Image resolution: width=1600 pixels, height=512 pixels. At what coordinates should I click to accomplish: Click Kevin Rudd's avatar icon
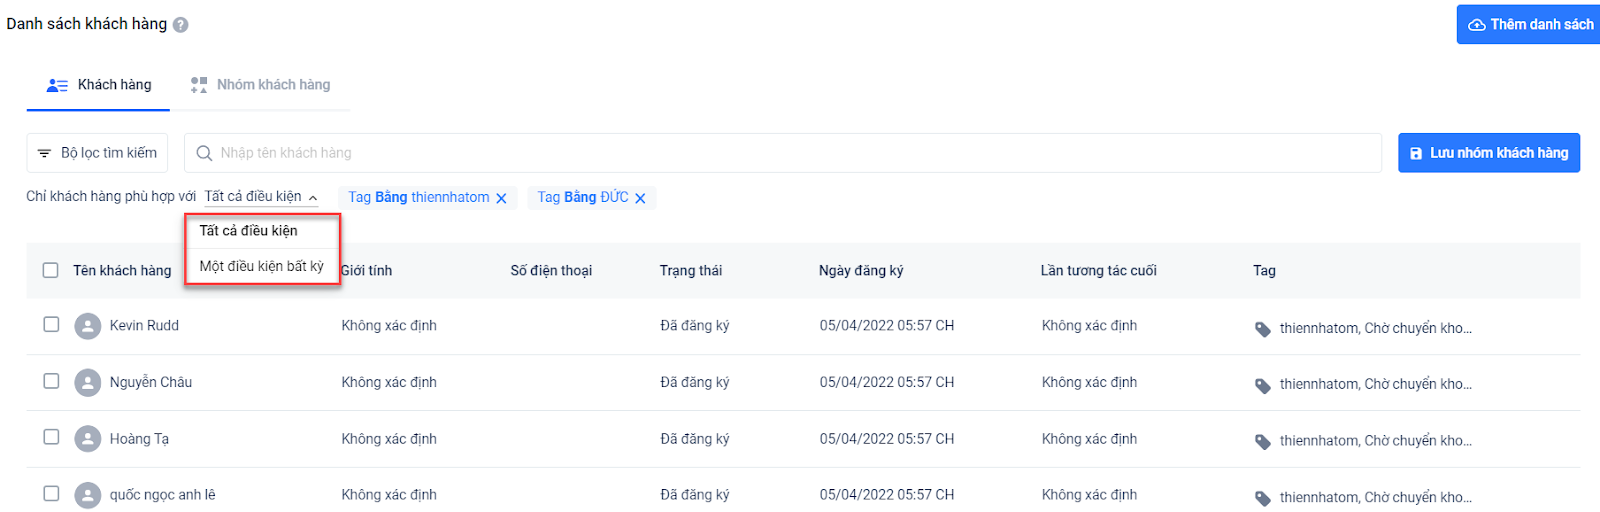(88, 326)
